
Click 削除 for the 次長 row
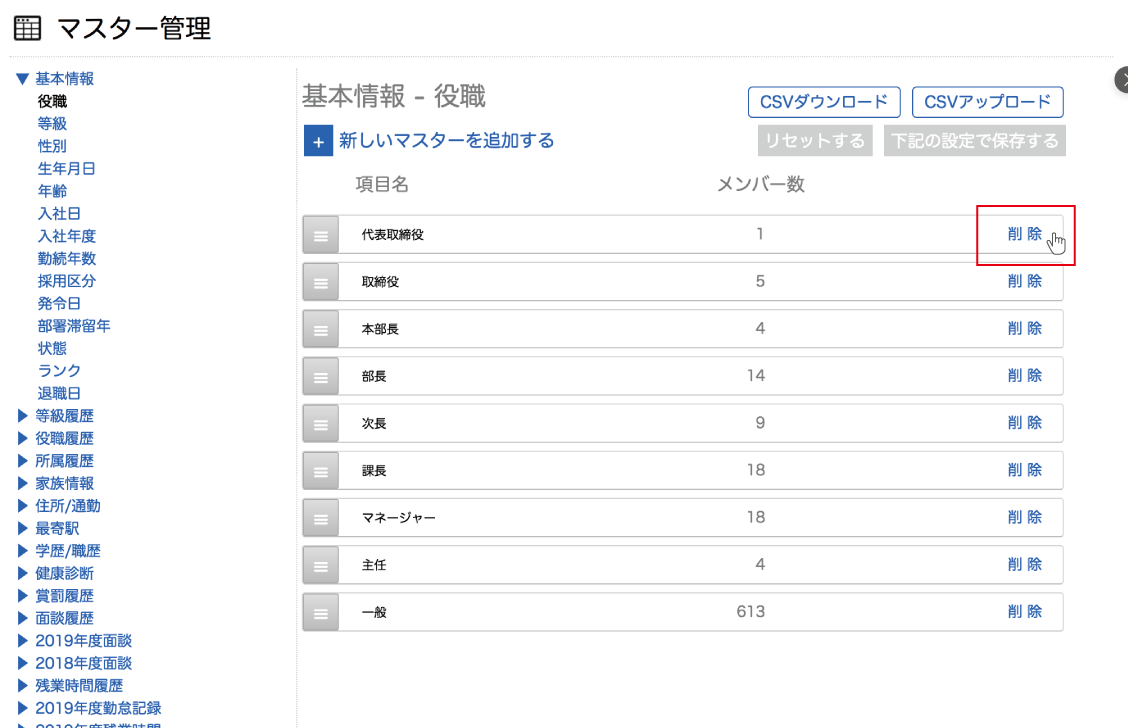point(1024,422)
